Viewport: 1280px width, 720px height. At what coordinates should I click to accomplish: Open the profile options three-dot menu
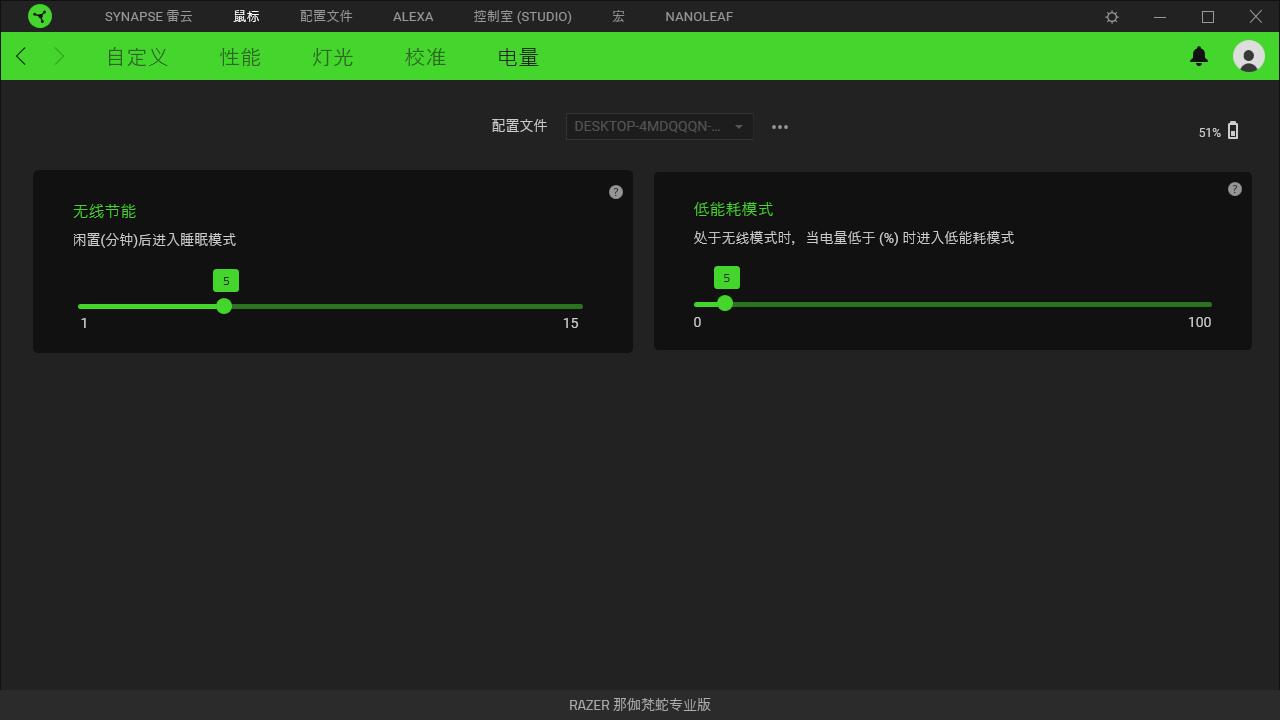pos(780,127)
